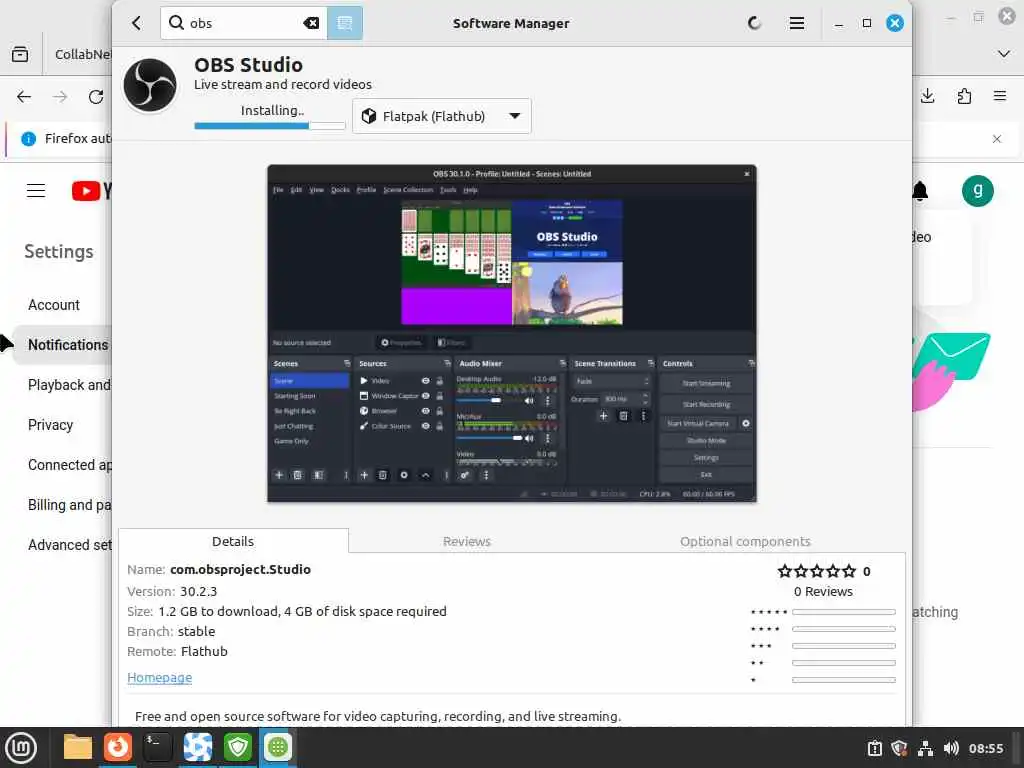Open Terminal from the taskbar
This screenshot has width=1024, height=768.
click(x=157, y=747)
